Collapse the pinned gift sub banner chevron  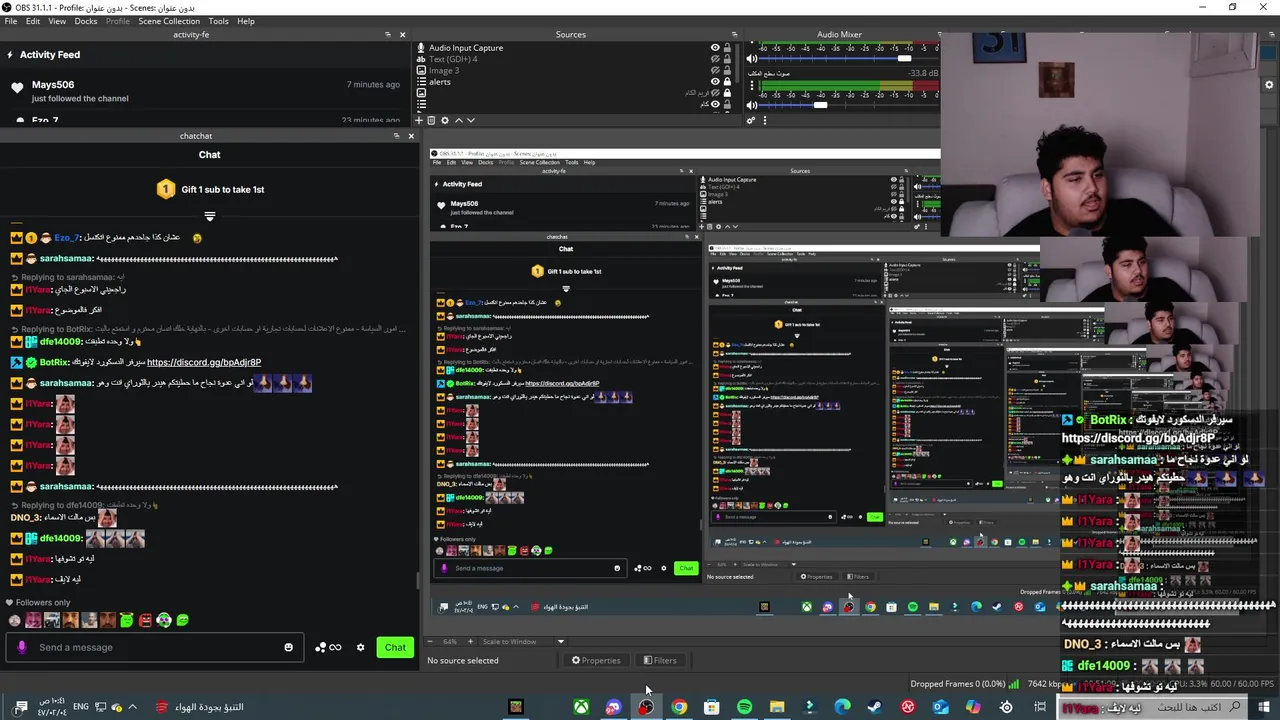tap(210, 216)
